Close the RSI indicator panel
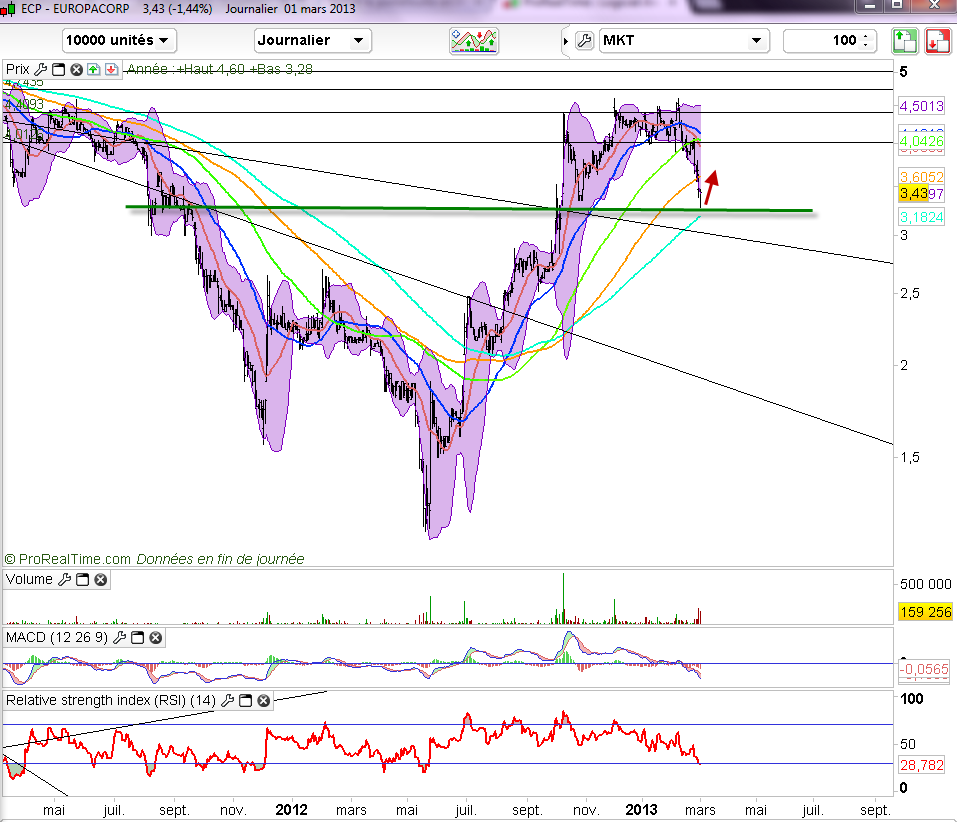This screenshot has height=822, width=957. (263, 701)
